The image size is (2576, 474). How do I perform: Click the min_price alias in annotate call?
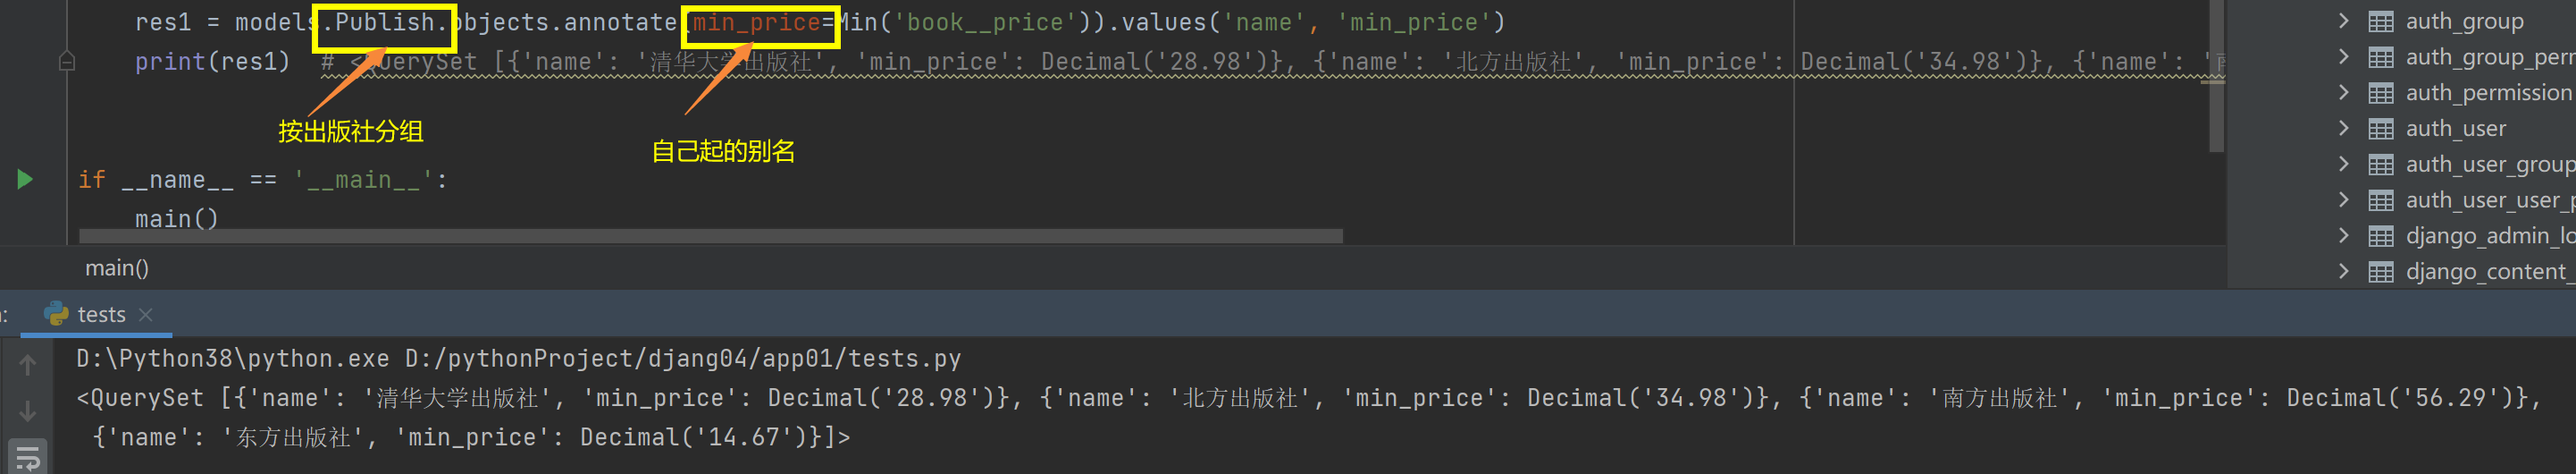click(x=756, y=22)
